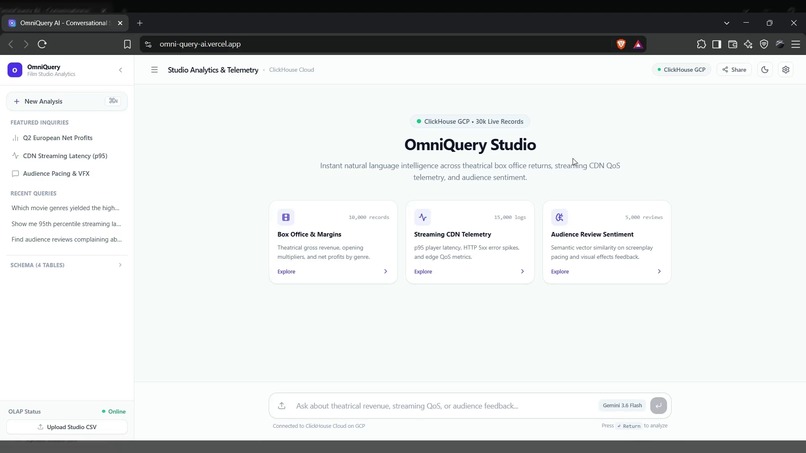Image resolution: width=806 pixels, height=453 pixels.
Task: Click the Online OLAP status indicator
Action: pos(114,411)
